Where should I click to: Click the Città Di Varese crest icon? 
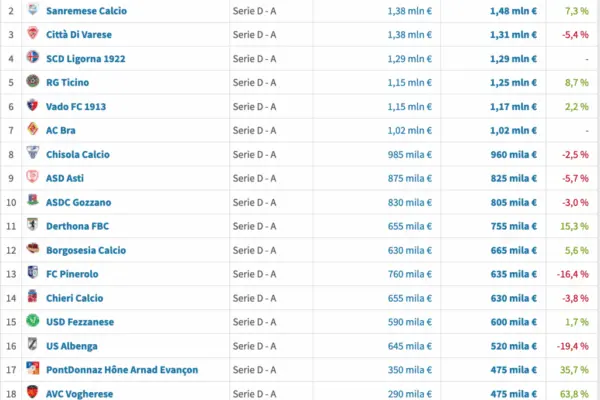(32, 34)
